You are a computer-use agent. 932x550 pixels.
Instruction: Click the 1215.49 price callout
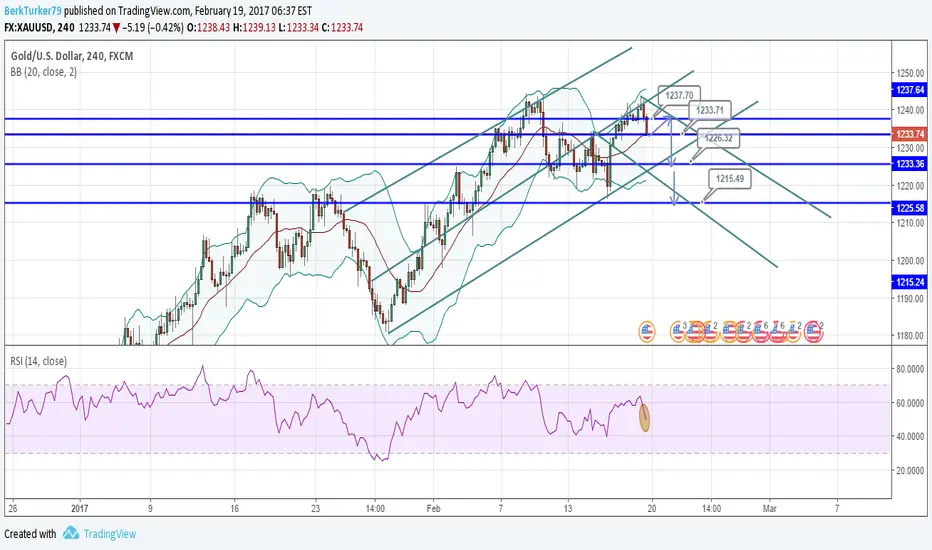click(730, 178)
